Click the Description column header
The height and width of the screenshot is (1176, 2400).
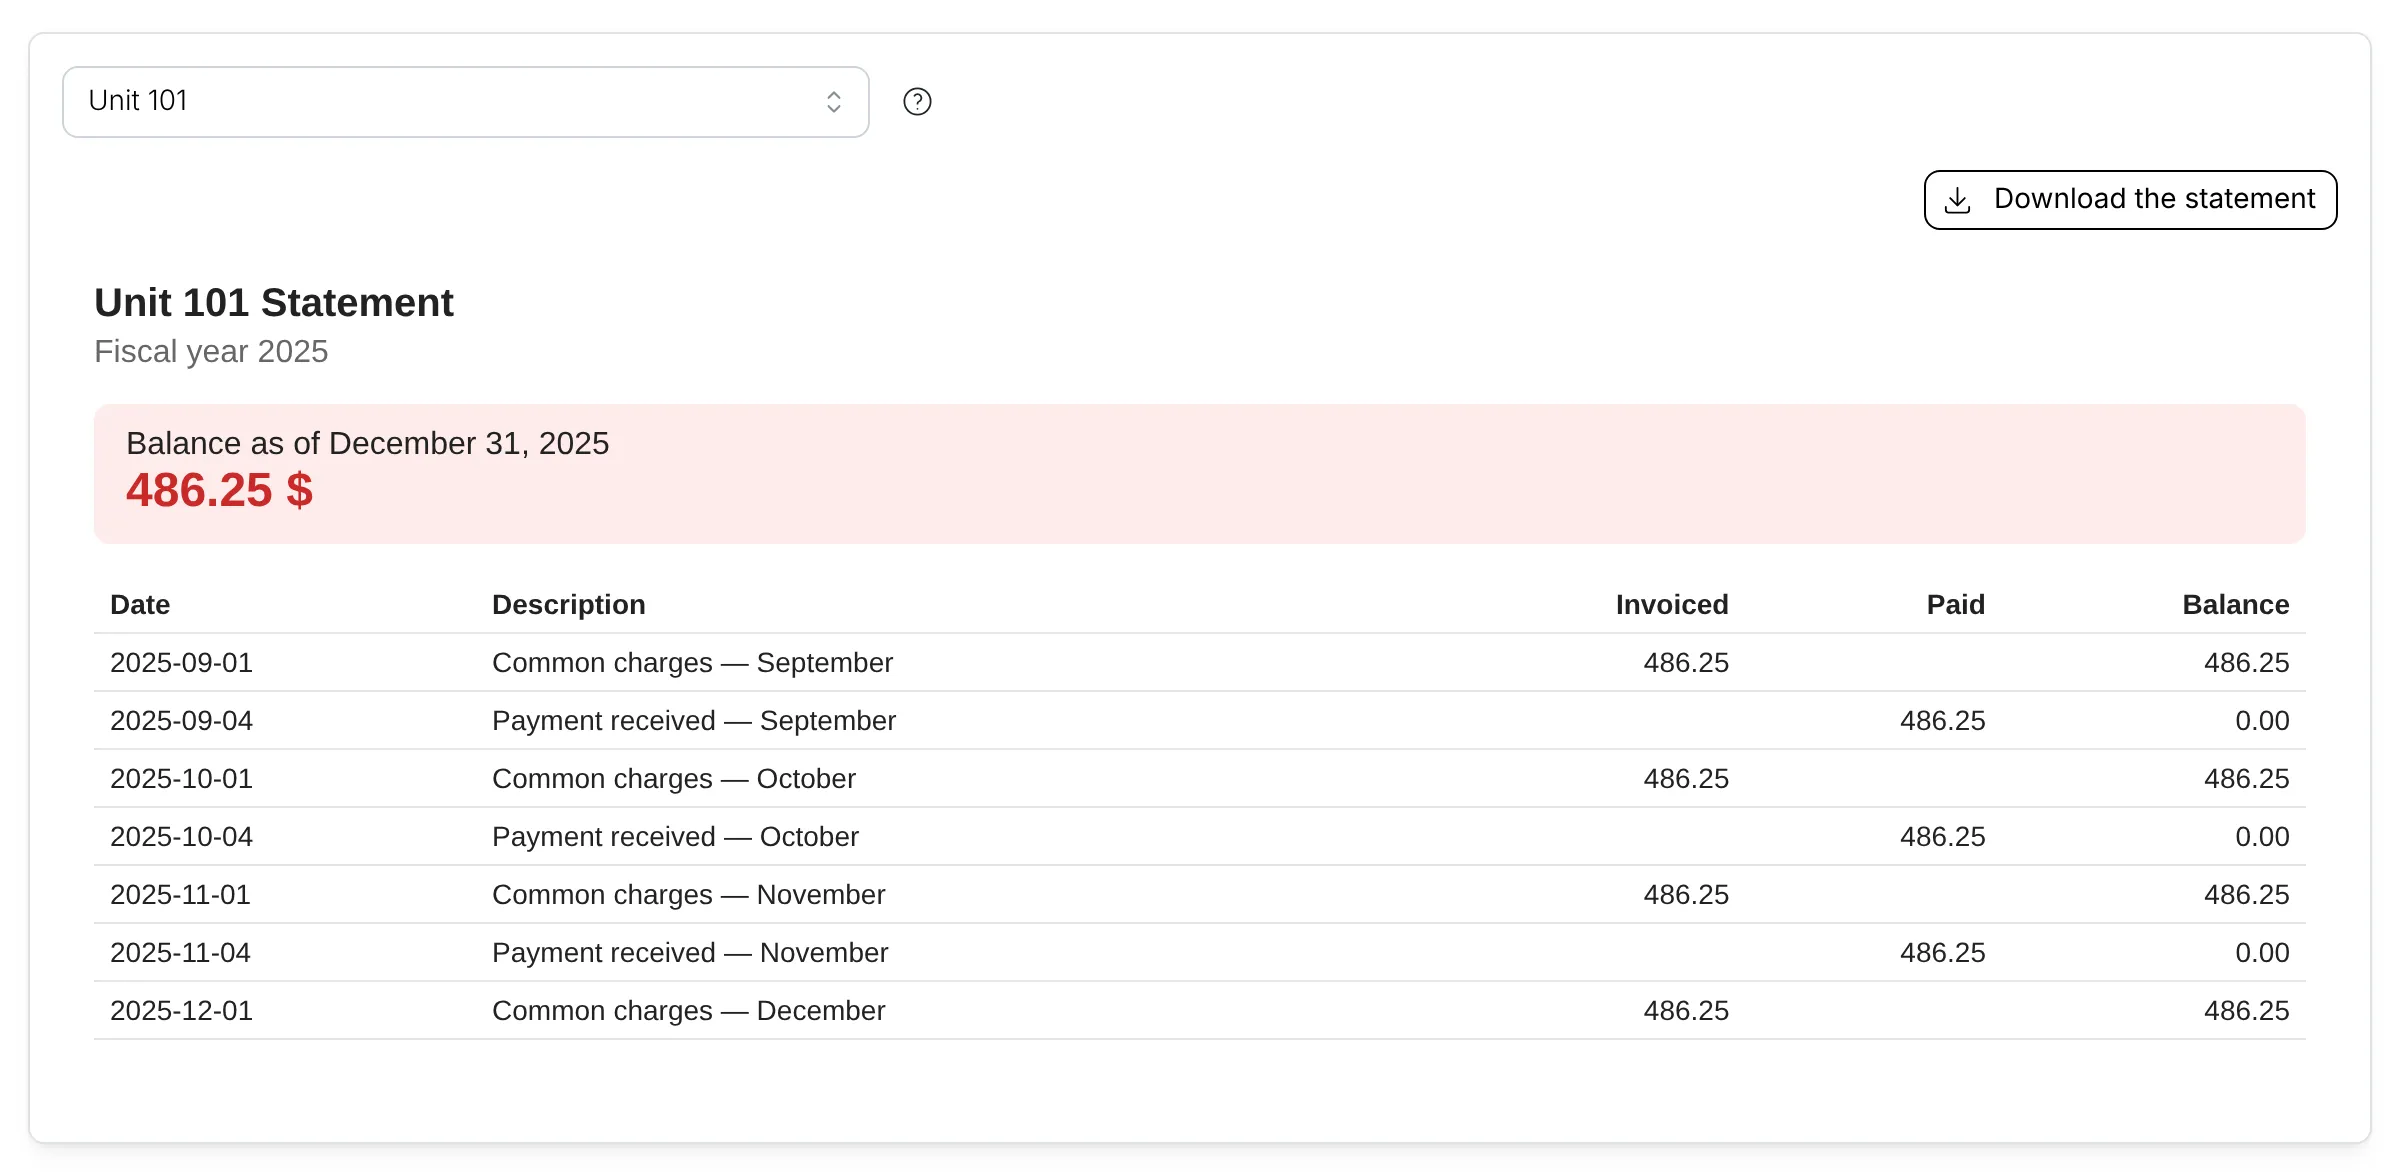click(x=569, y=605)
